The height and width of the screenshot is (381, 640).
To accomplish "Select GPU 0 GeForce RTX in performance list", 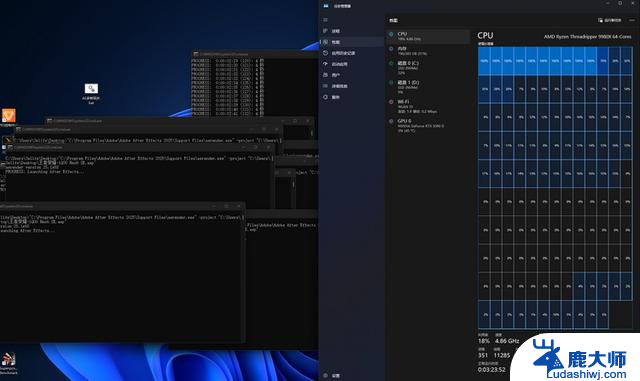I will click(x=428, y=125).
